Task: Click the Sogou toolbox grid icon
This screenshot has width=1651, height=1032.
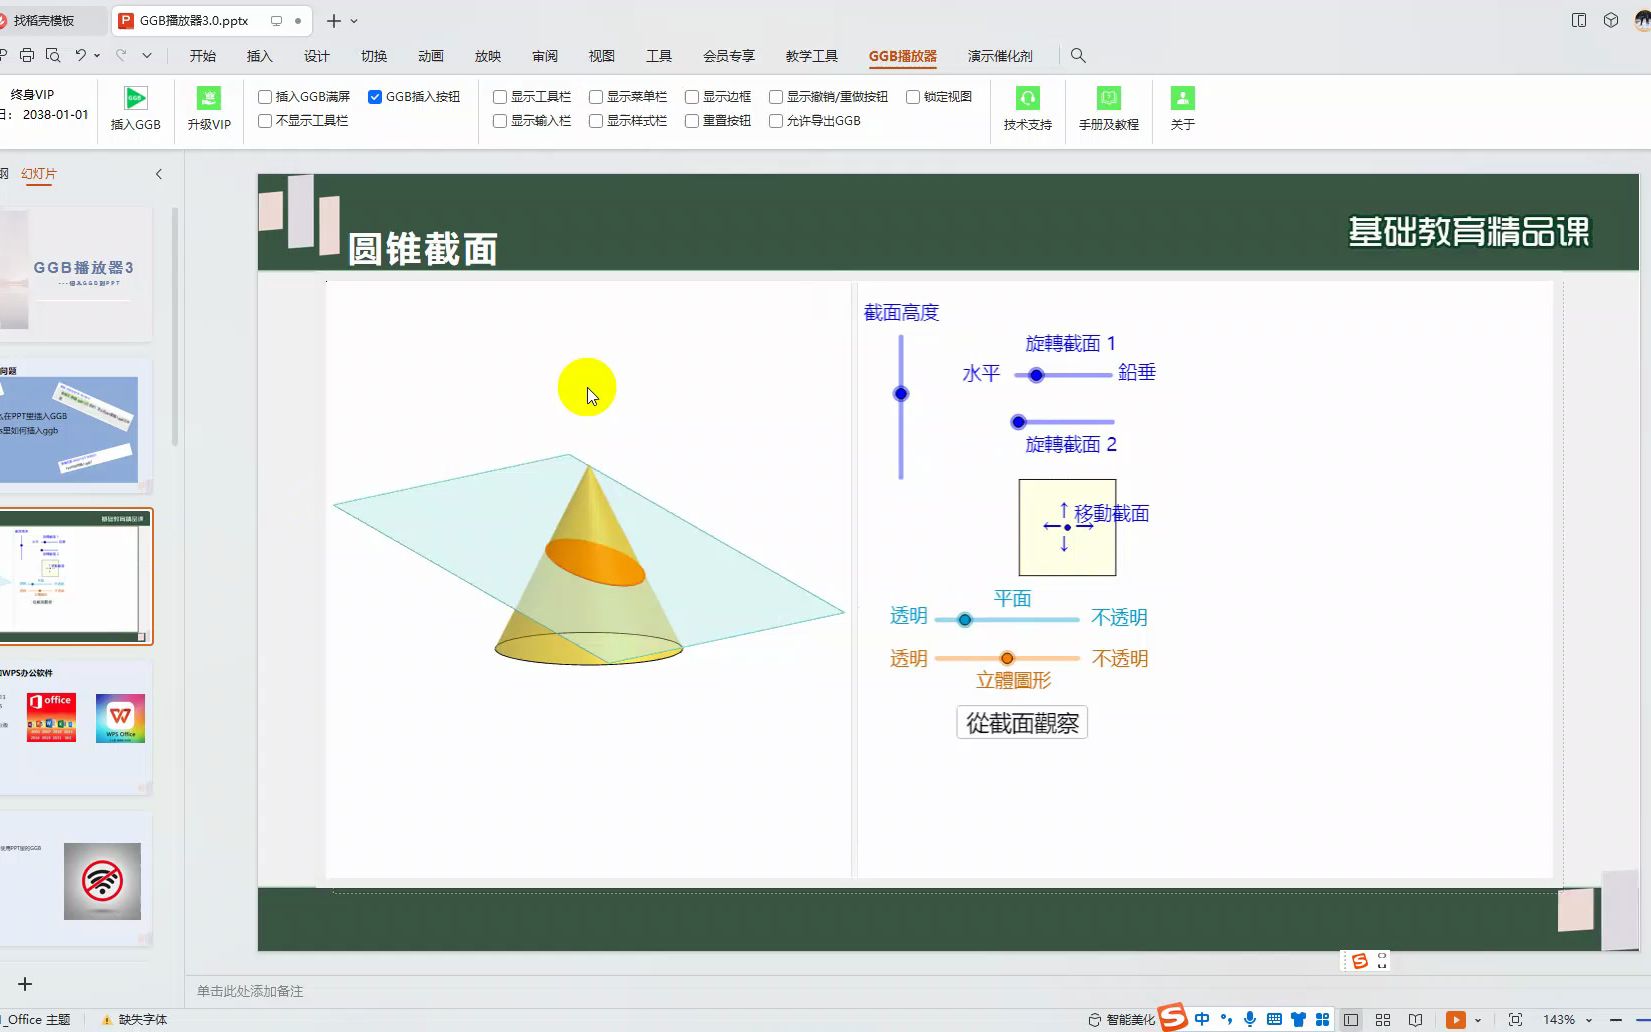Action: click(x=1322, y=1019)
